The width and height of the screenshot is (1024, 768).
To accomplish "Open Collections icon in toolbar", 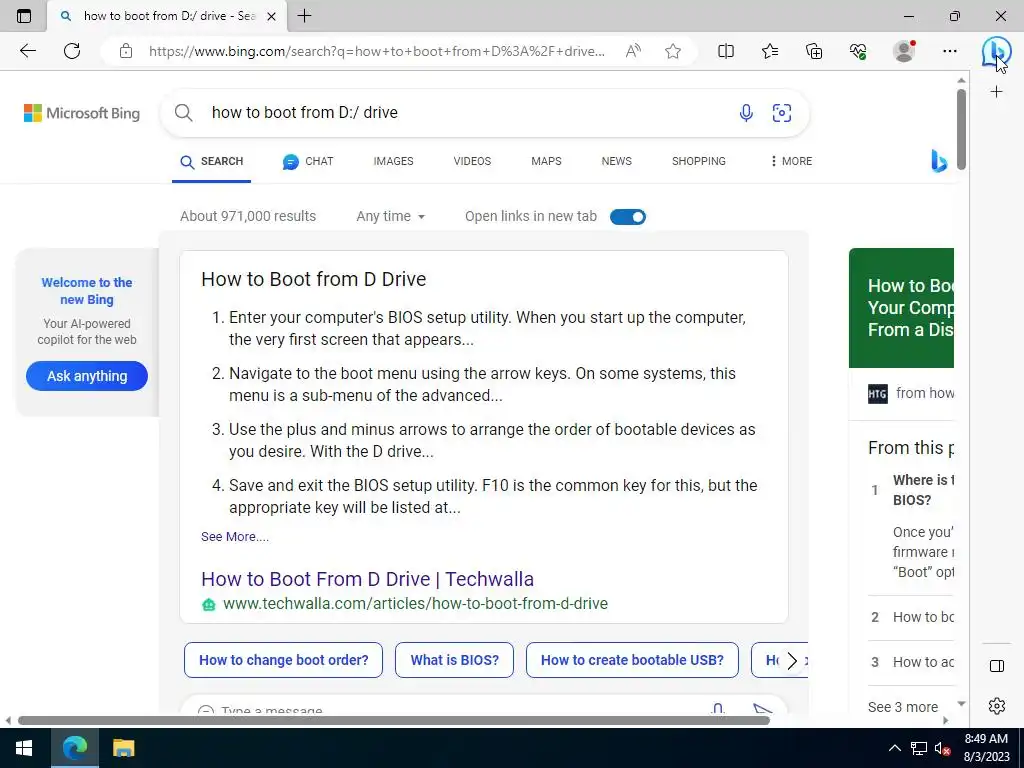I will pos(814,51).
